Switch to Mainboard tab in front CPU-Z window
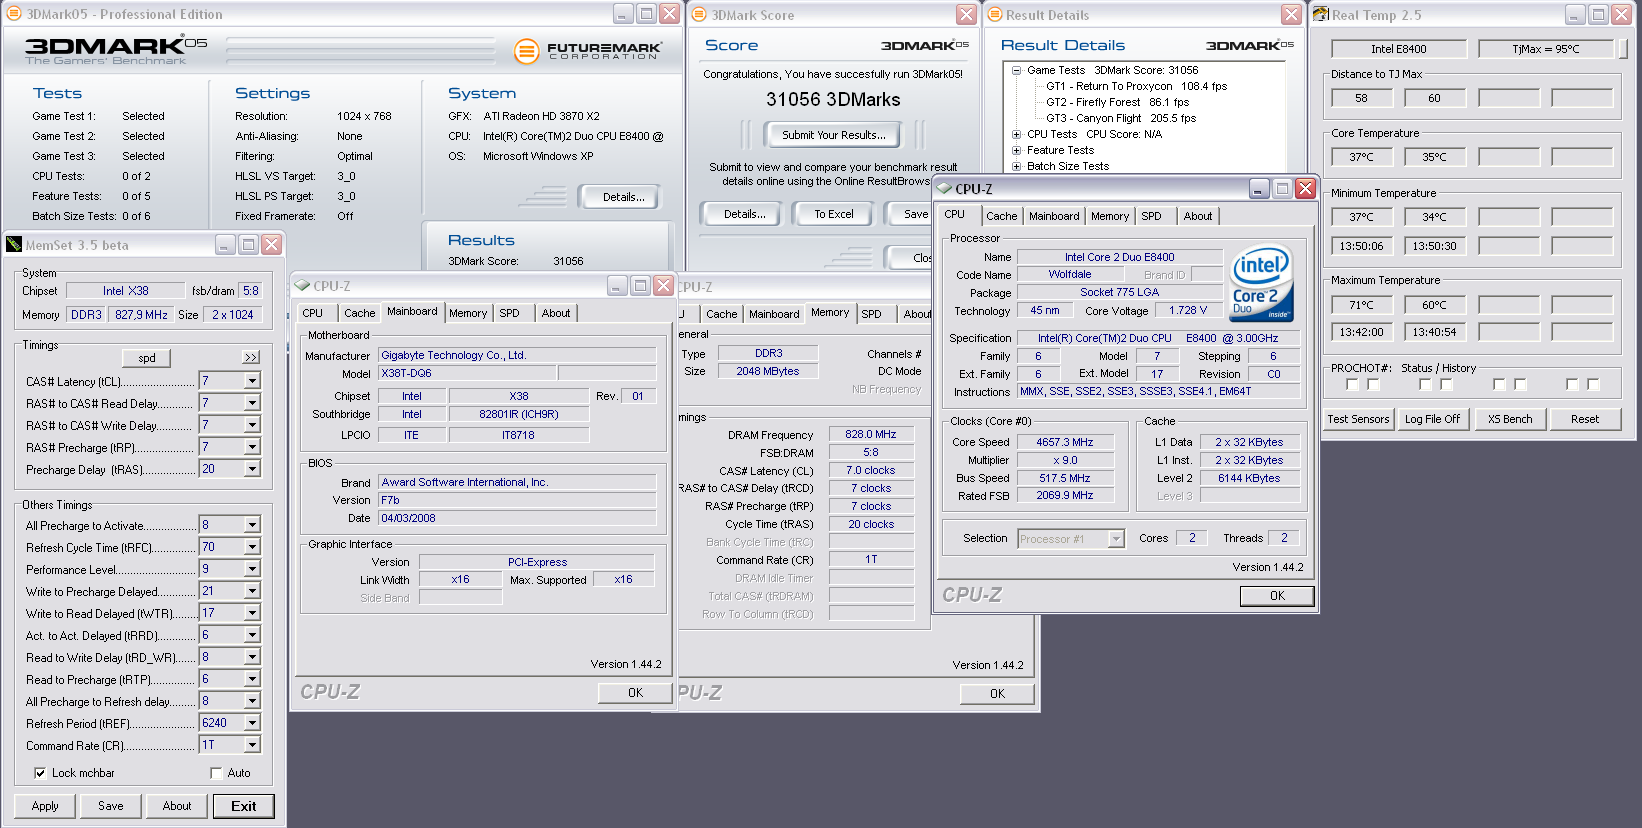The height and width of the screenshot is (828, 1642). click(x=1054, y=216)
